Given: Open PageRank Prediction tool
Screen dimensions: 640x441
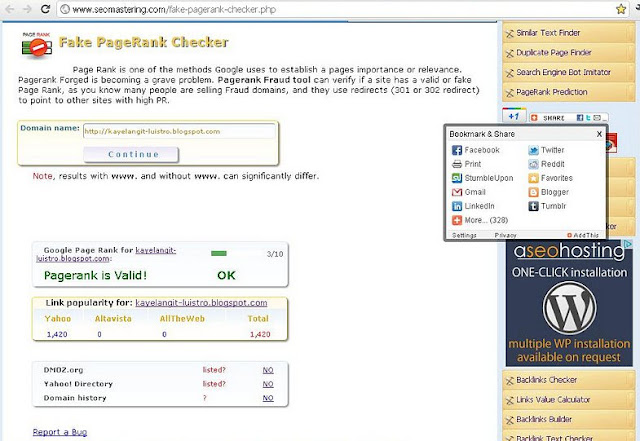Looking at the screenshot, I should click(569, 92).
